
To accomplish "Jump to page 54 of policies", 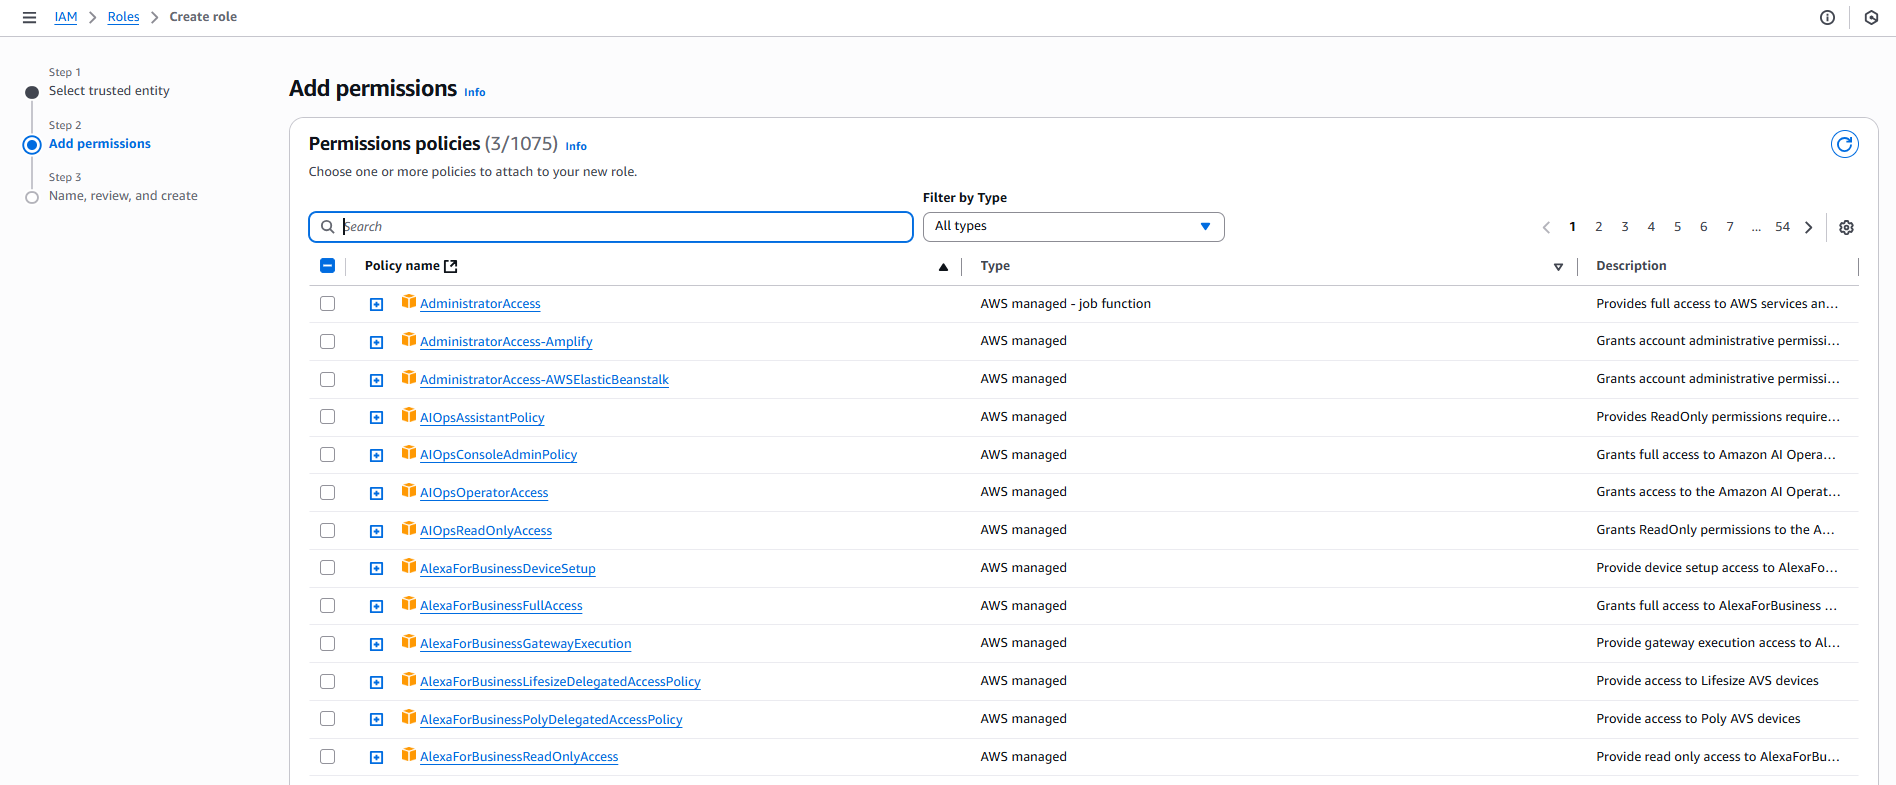I will tap(1782, 227).
